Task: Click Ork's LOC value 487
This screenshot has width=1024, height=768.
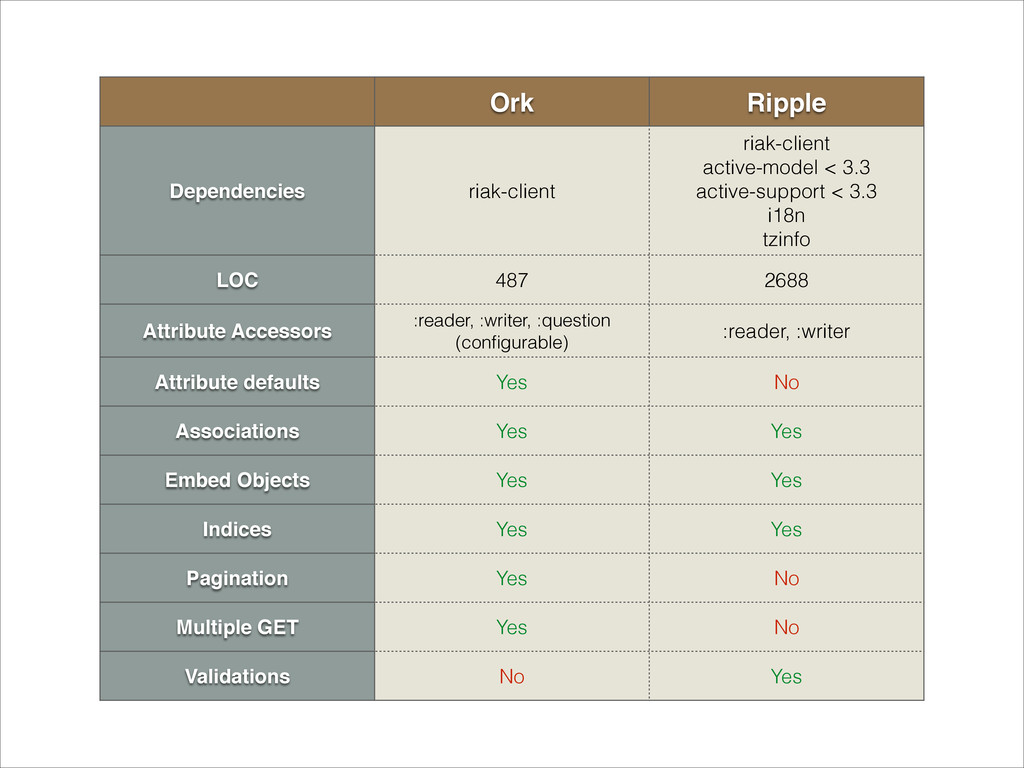Action: pos(511,280)
